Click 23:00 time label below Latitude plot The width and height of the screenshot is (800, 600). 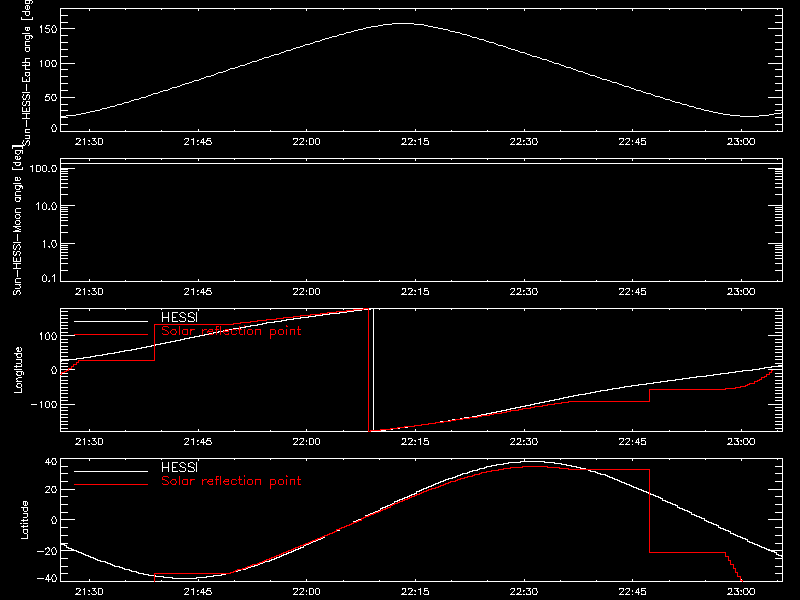tap(741, 592)
